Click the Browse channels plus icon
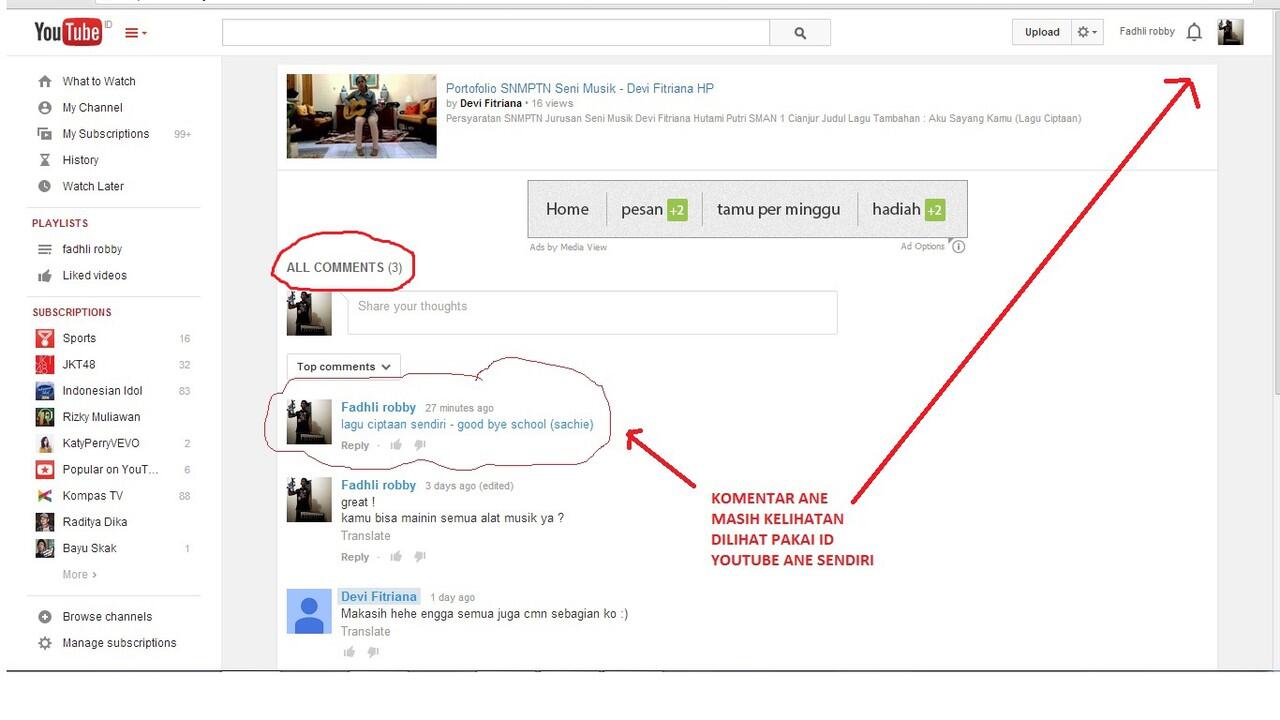The width and height of the screenshot is (1280, 720). (x=44, y=617)
